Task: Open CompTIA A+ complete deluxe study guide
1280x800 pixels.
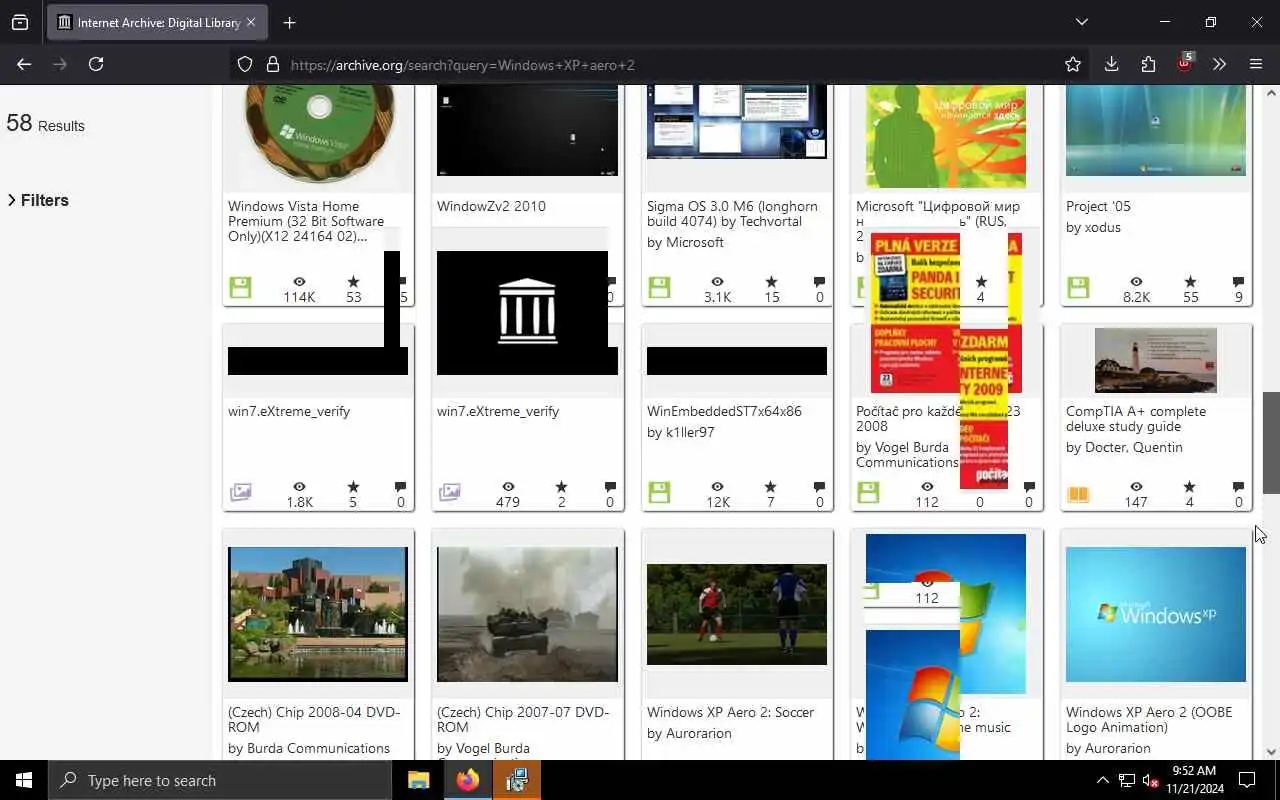Action: pyautogui.click(x=1136, y=418)
